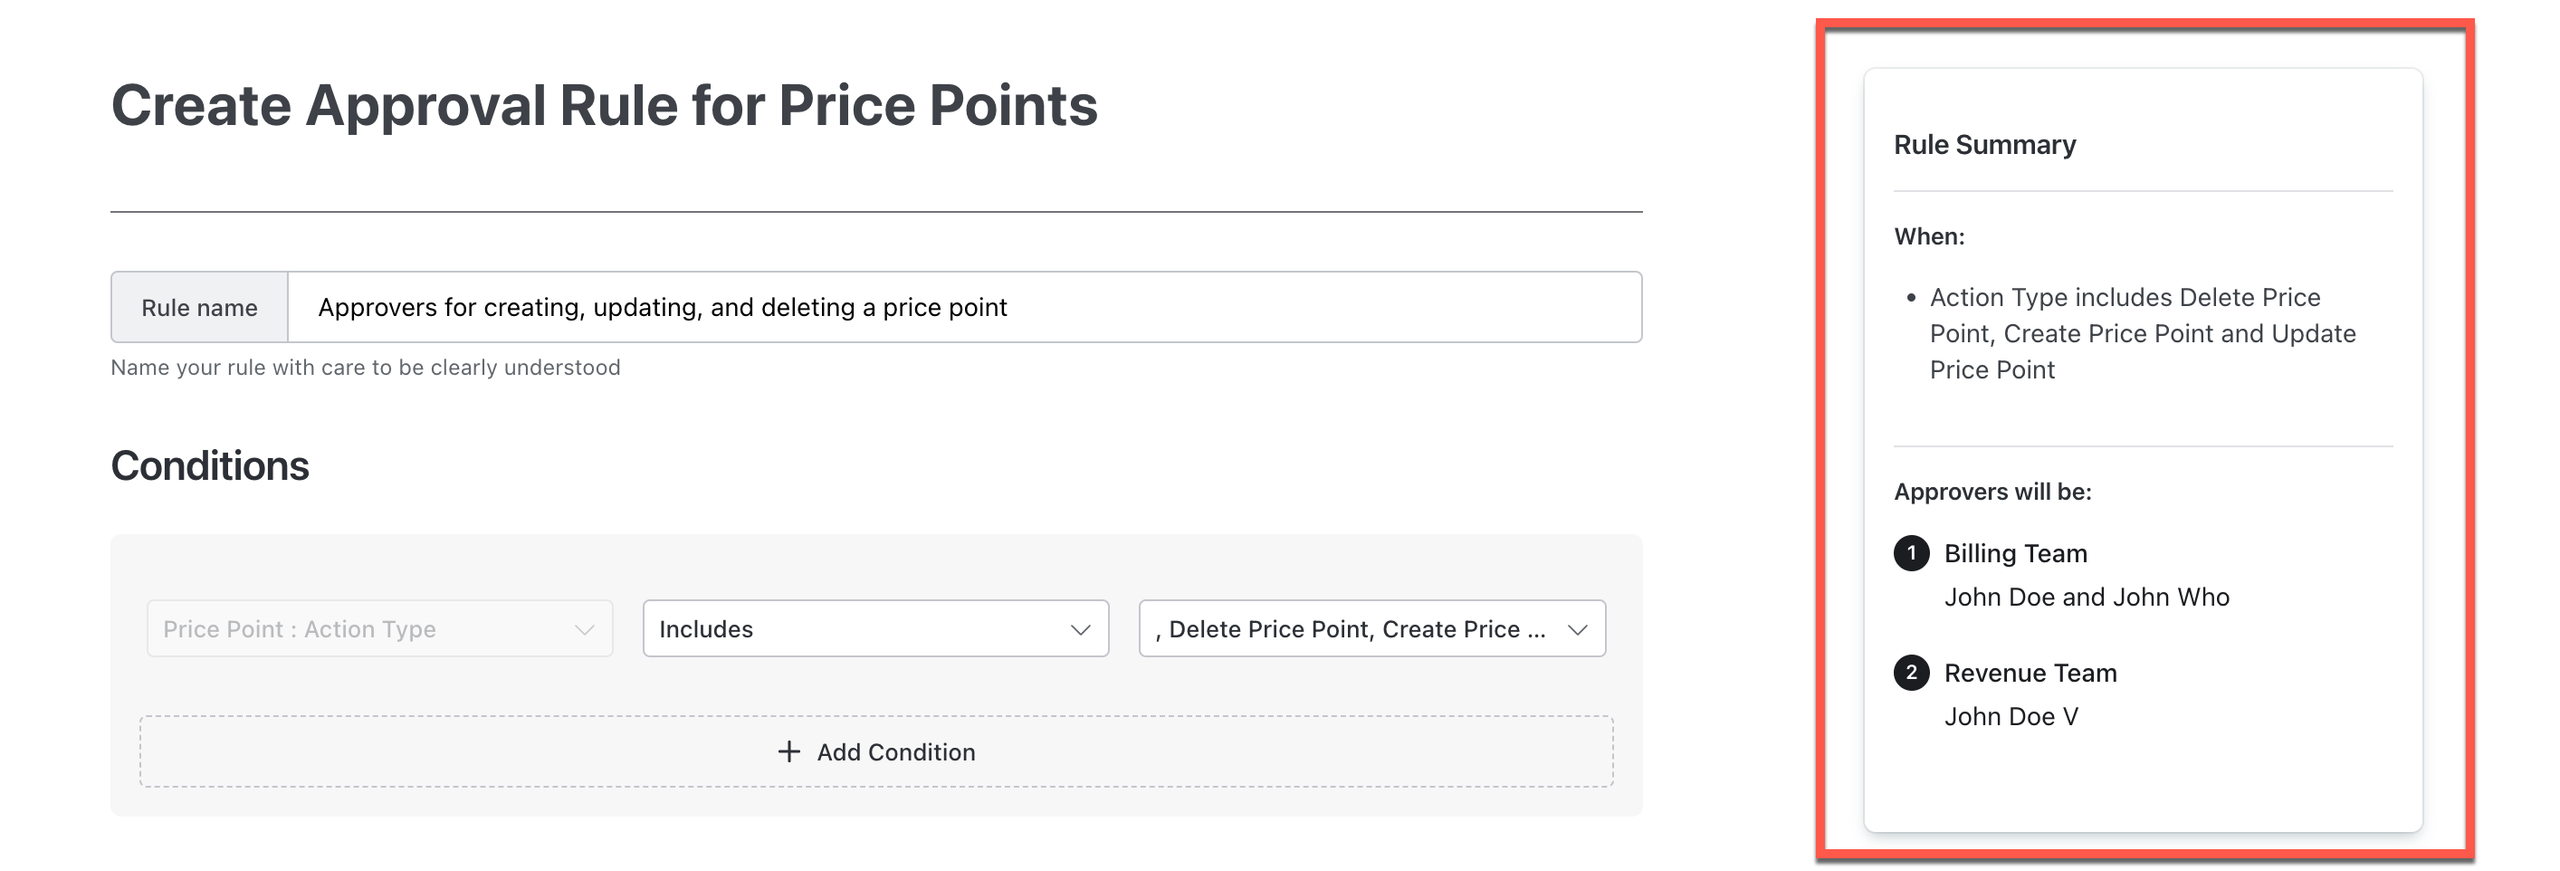Select the John Doe and John Who text
The width and height of the screenshot is (2560, 871).
(2086, 597)
